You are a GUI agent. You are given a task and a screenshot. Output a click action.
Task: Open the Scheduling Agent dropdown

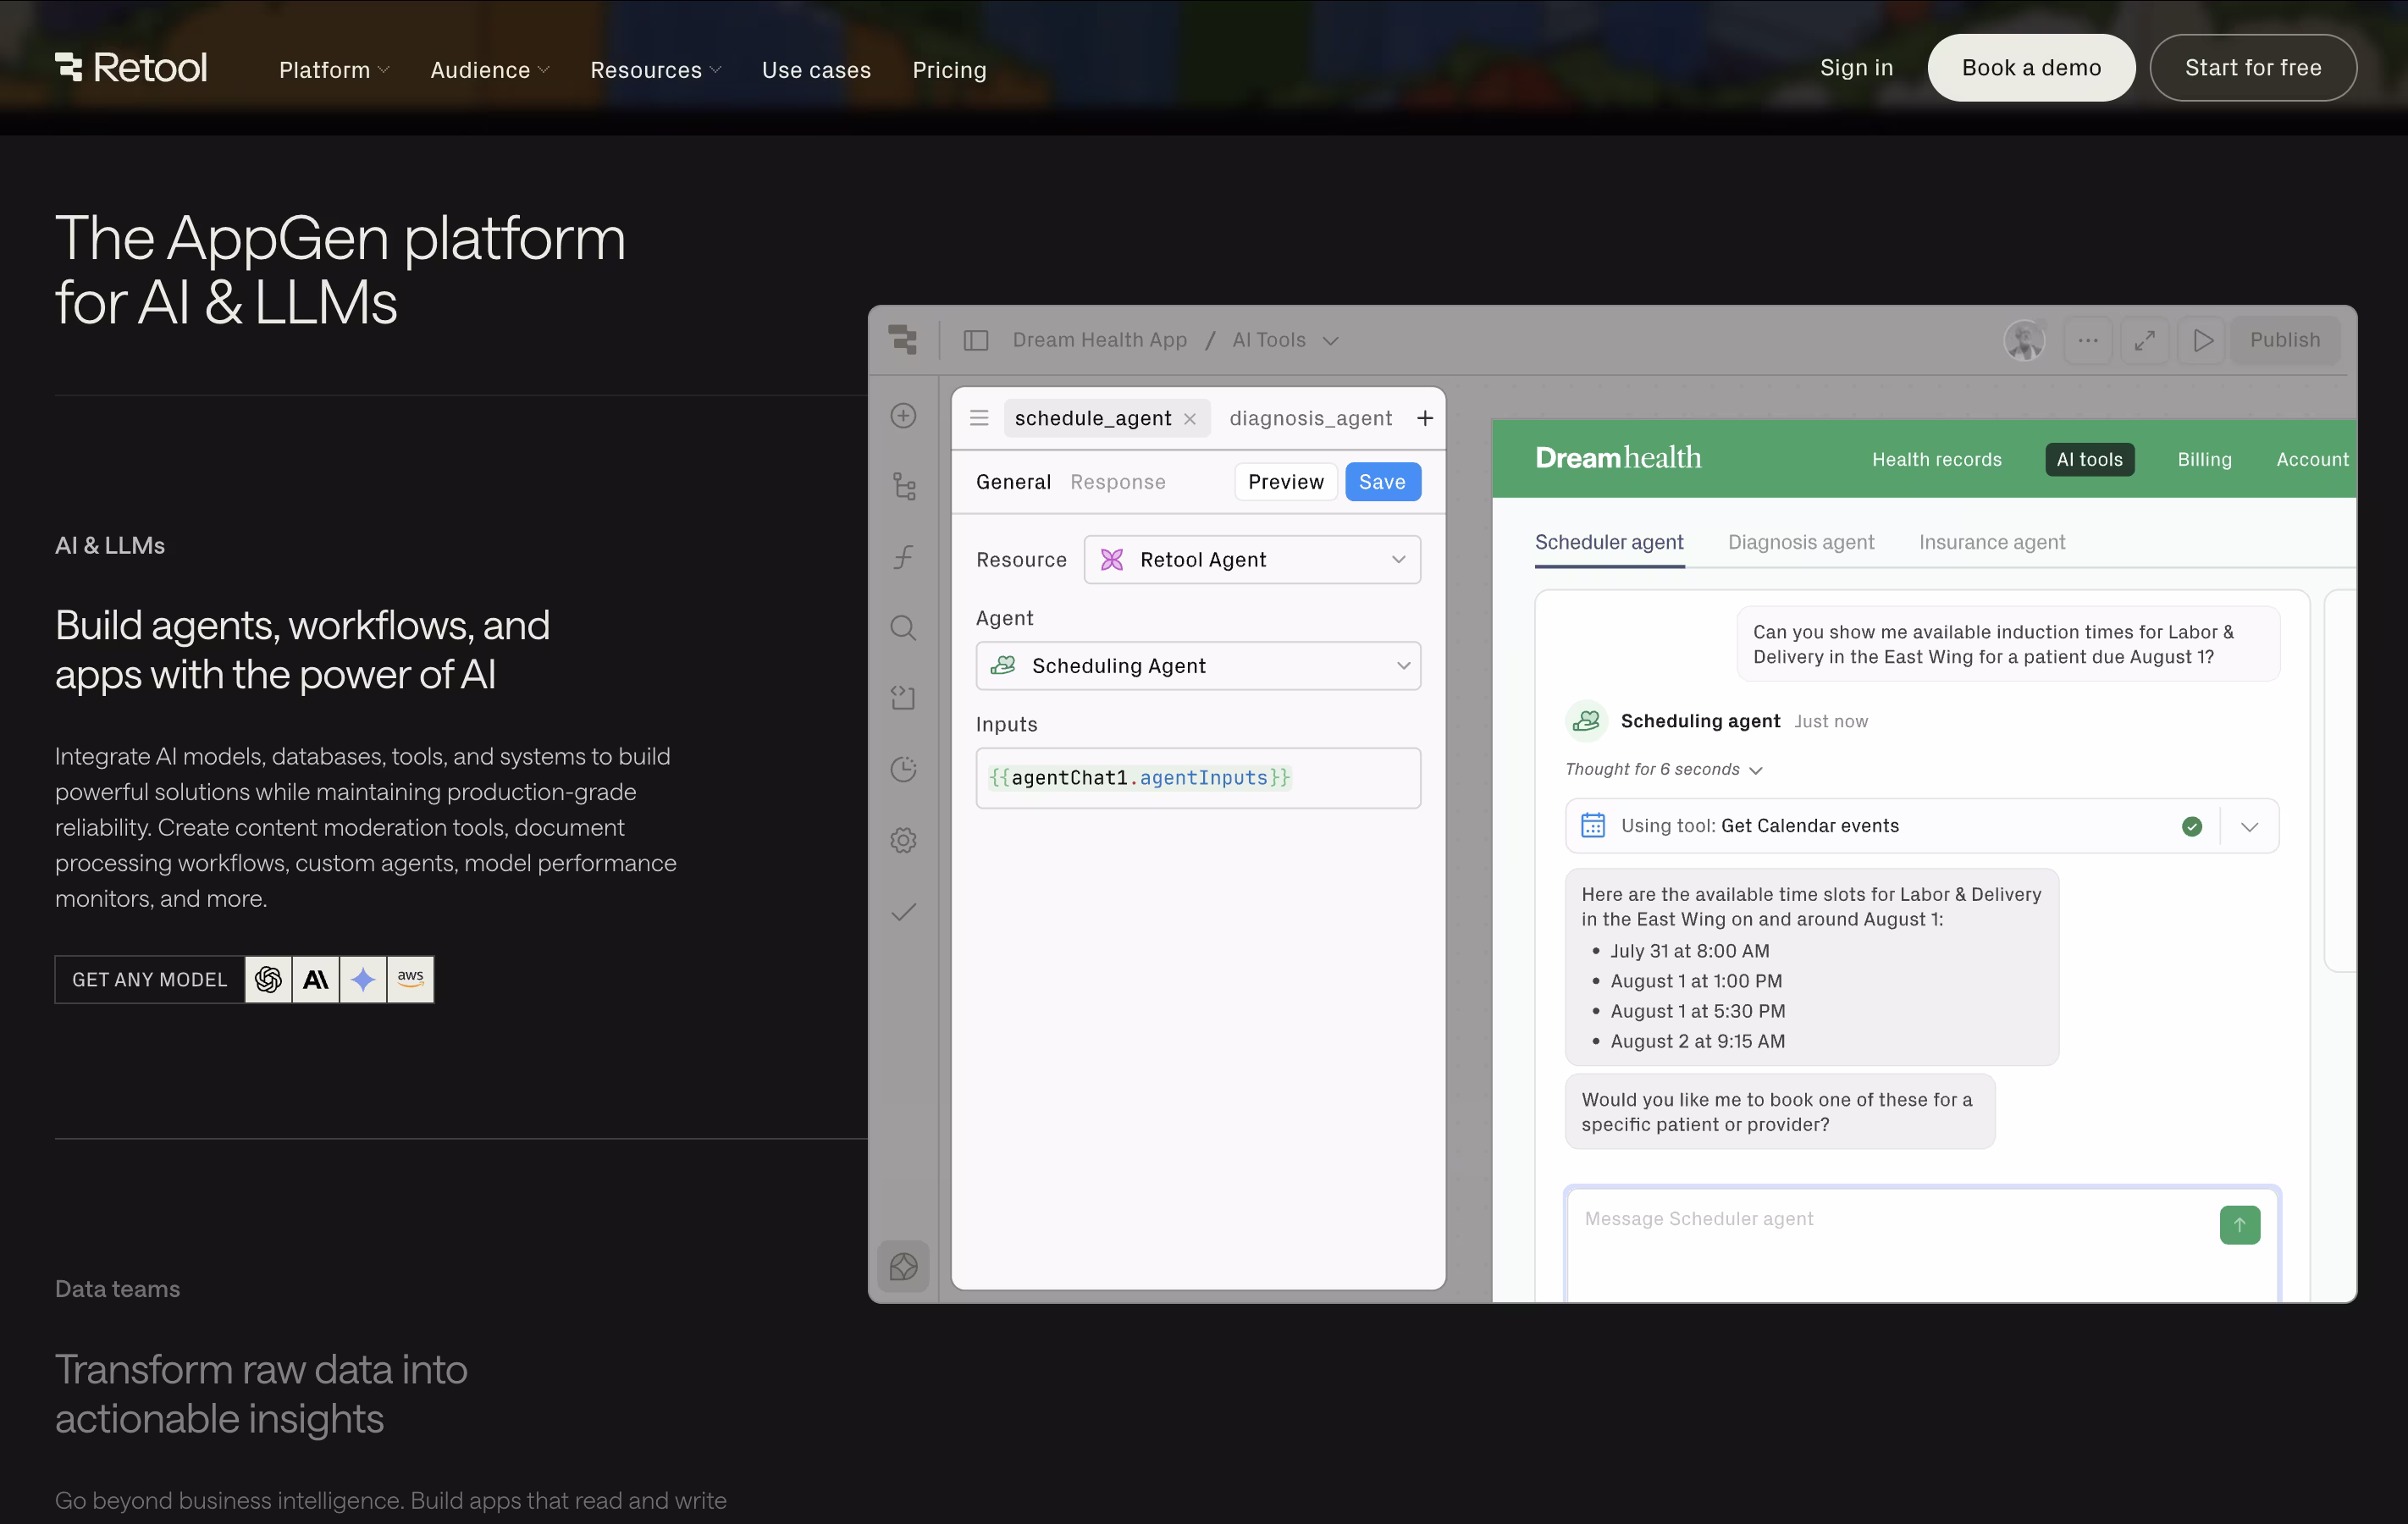[x=1198, y=666]
